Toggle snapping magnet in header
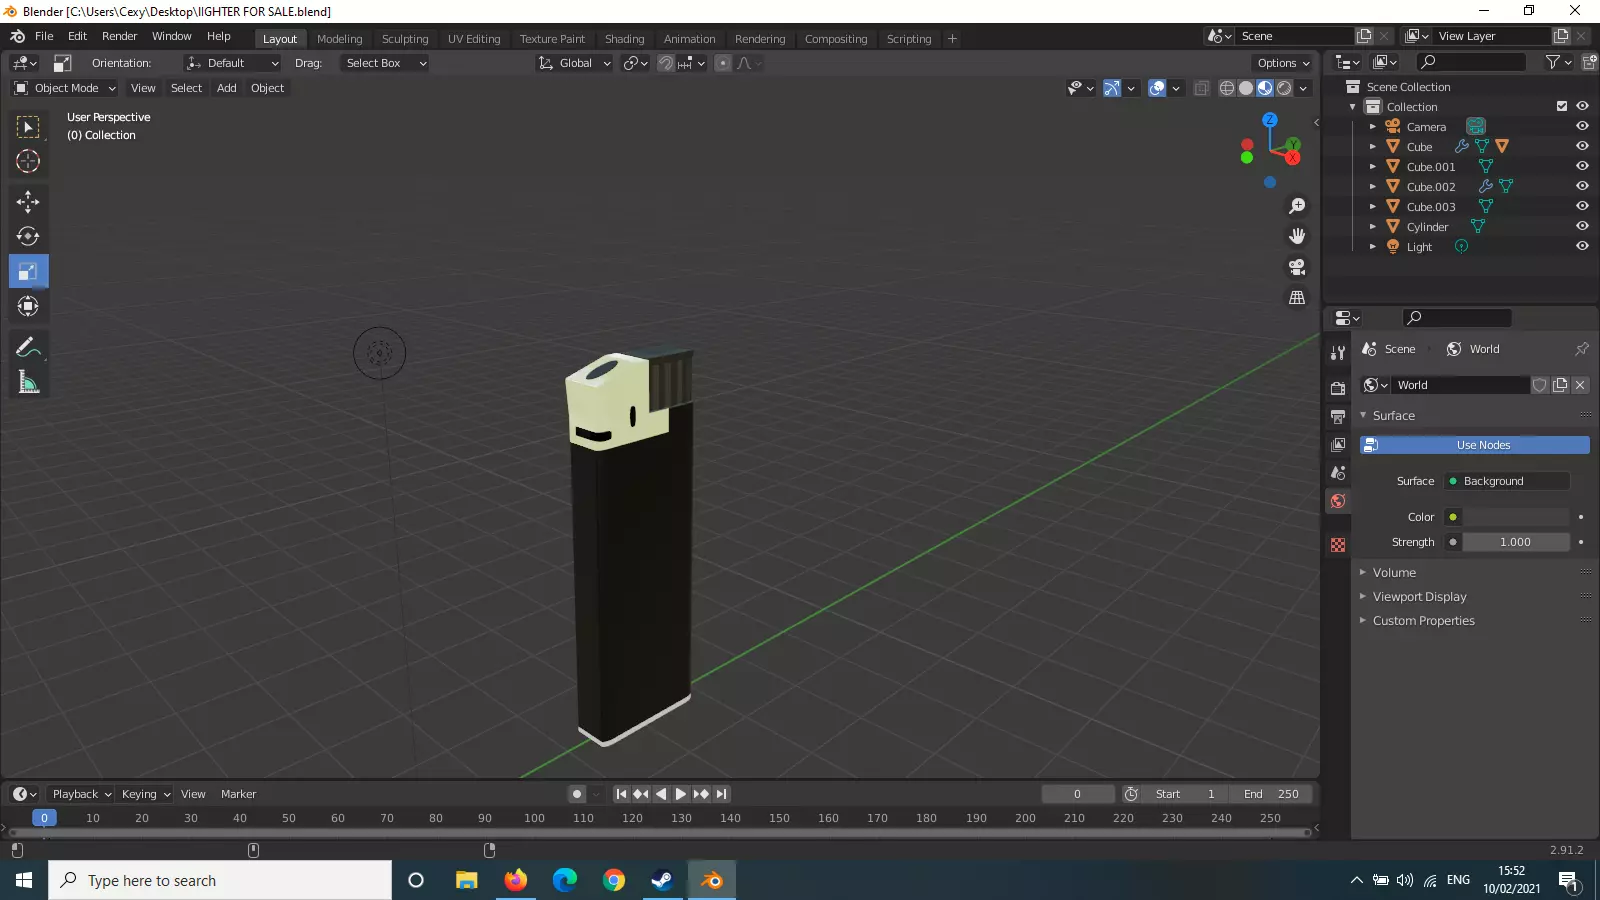Viewport: 1600px width, 900px height. pyautogui.click(x=665, y=63)
